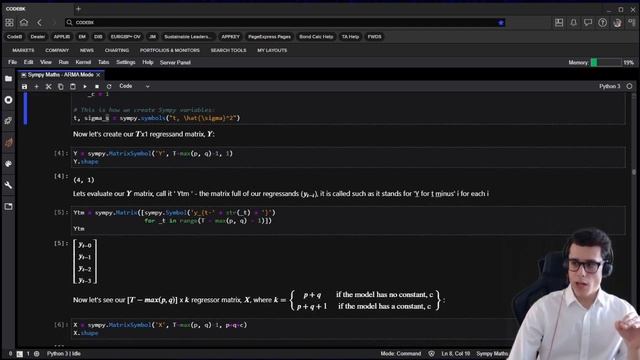640x360 pixels.
Task: Select the CHARTING navigation menu
Action: click(x=117, y=50)
